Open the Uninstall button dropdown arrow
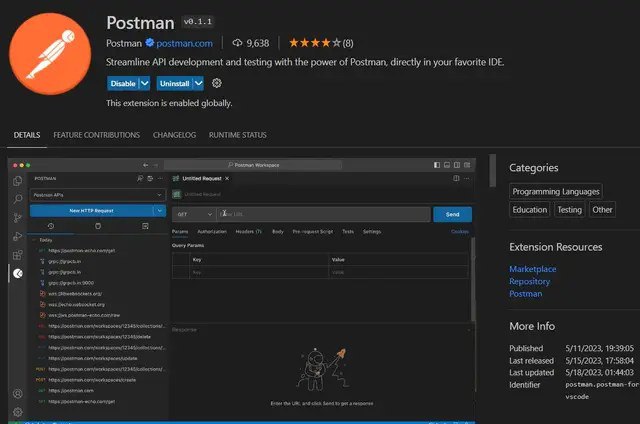The width and height of the screenshot is (640, 424). pos(198,83)
